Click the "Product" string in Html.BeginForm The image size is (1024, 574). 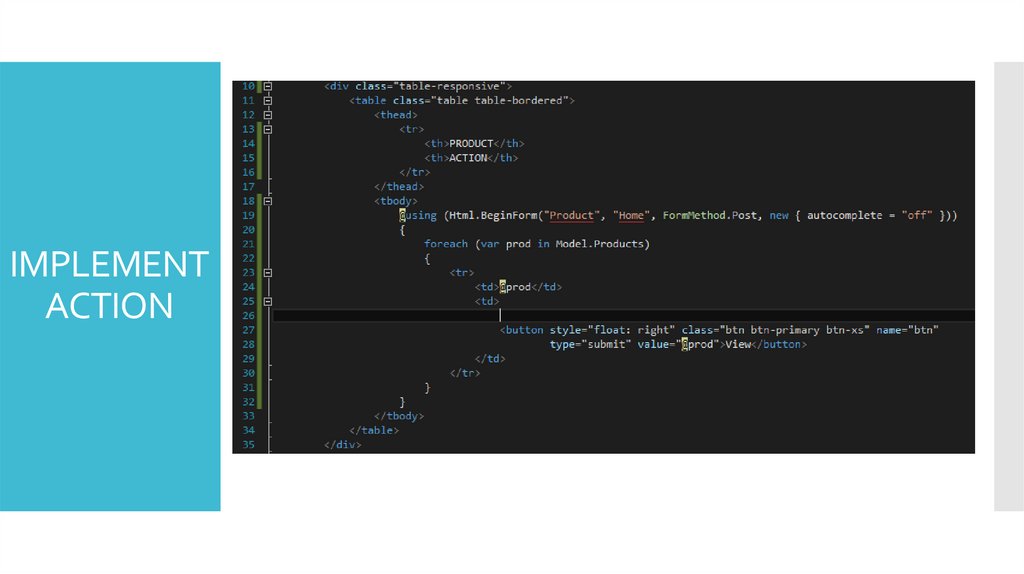pos(571,215)
